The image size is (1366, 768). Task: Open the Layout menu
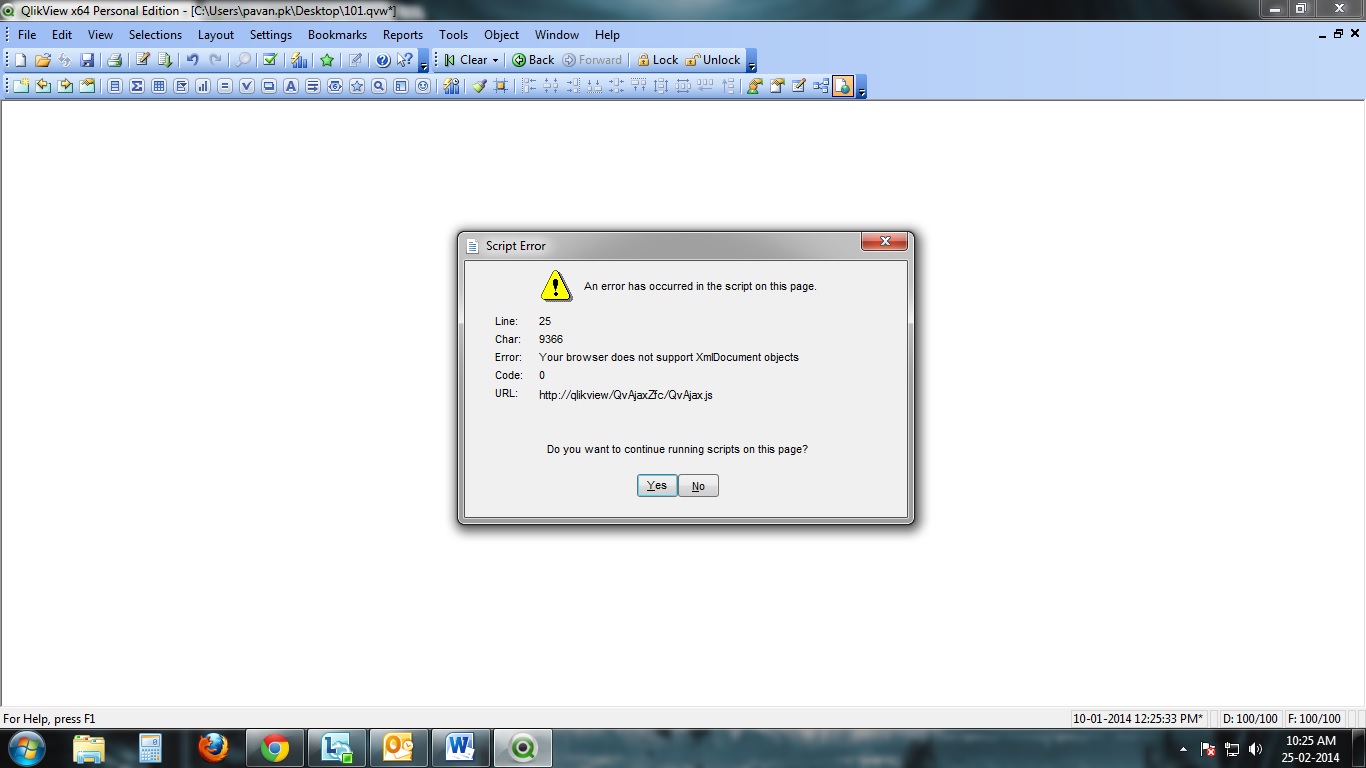click(x=216, y=34)
